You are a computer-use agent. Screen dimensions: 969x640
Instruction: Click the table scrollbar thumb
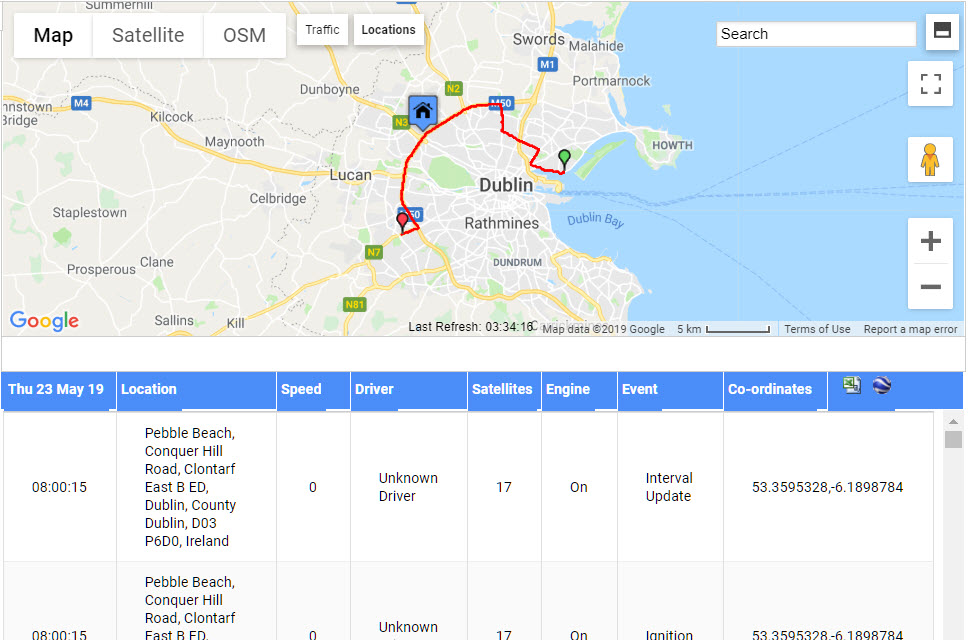point(953,439)
